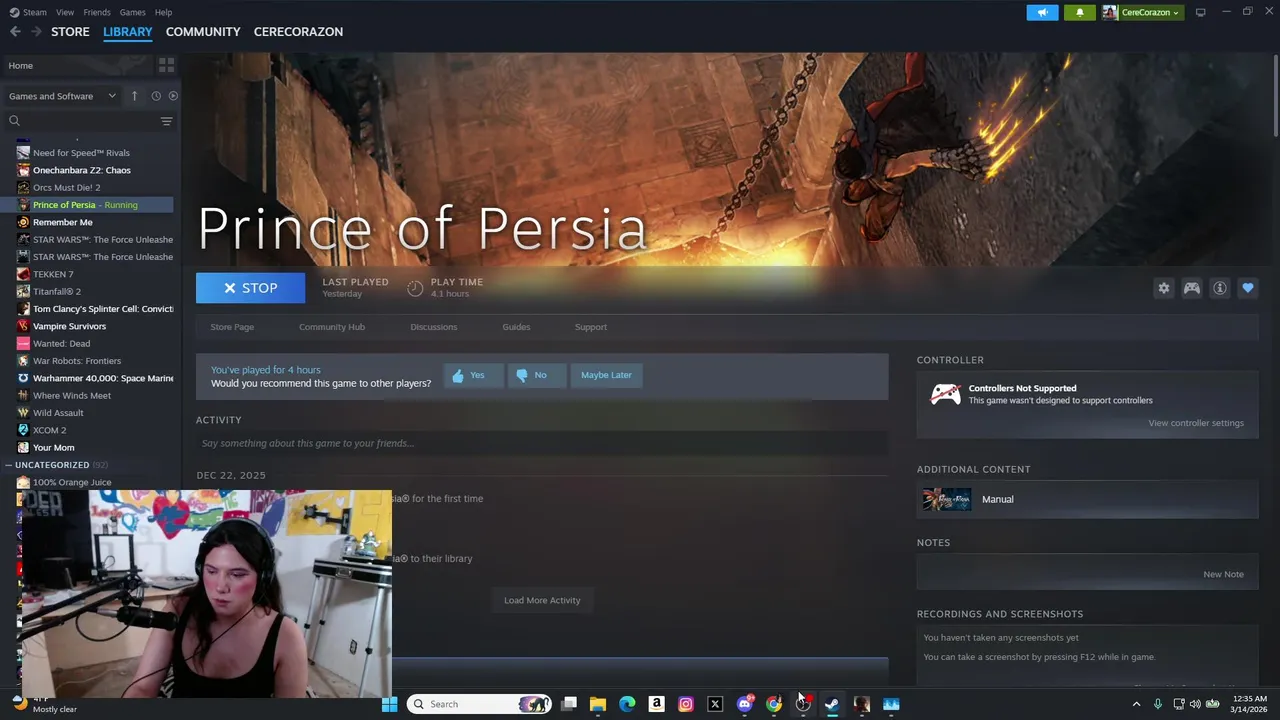Open Discord from taskbar

744,704
